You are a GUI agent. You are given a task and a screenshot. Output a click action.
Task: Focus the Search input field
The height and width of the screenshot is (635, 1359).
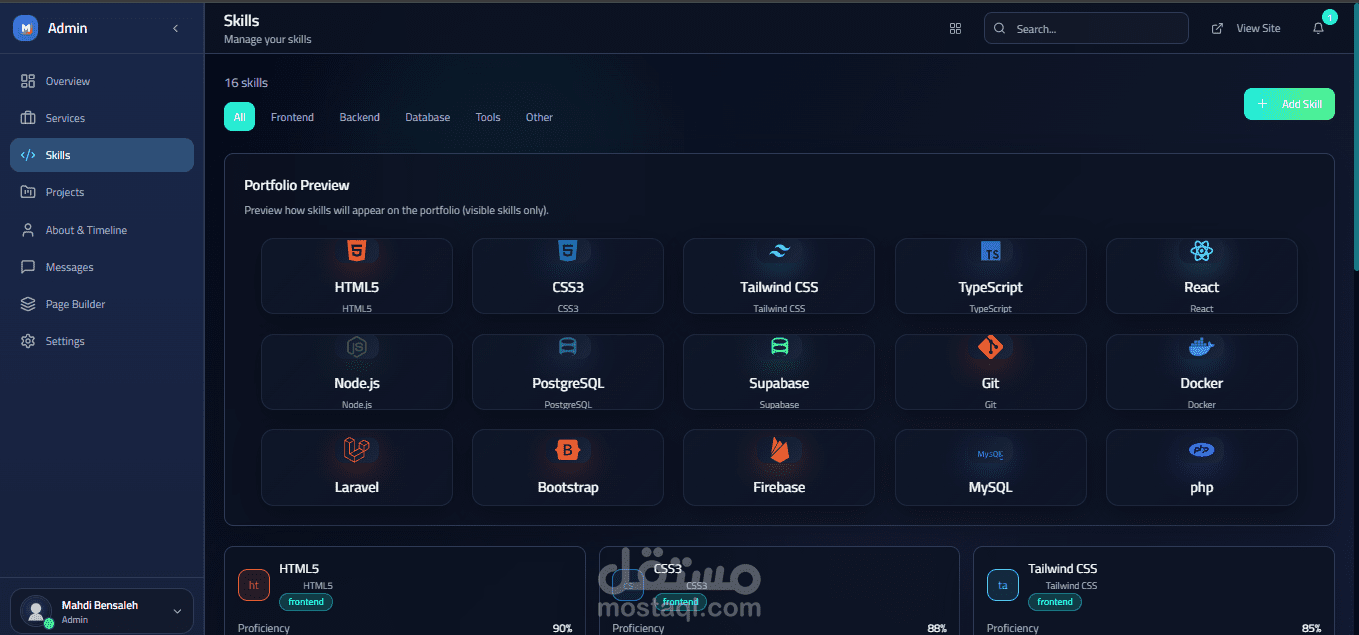(x=1086, y=28)
